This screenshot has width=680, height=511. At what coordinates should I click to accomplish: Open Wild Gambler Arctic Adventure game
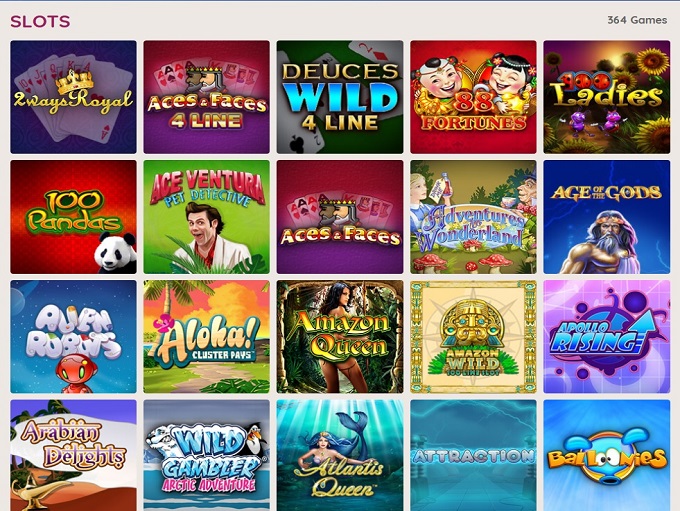click(206, 455)
